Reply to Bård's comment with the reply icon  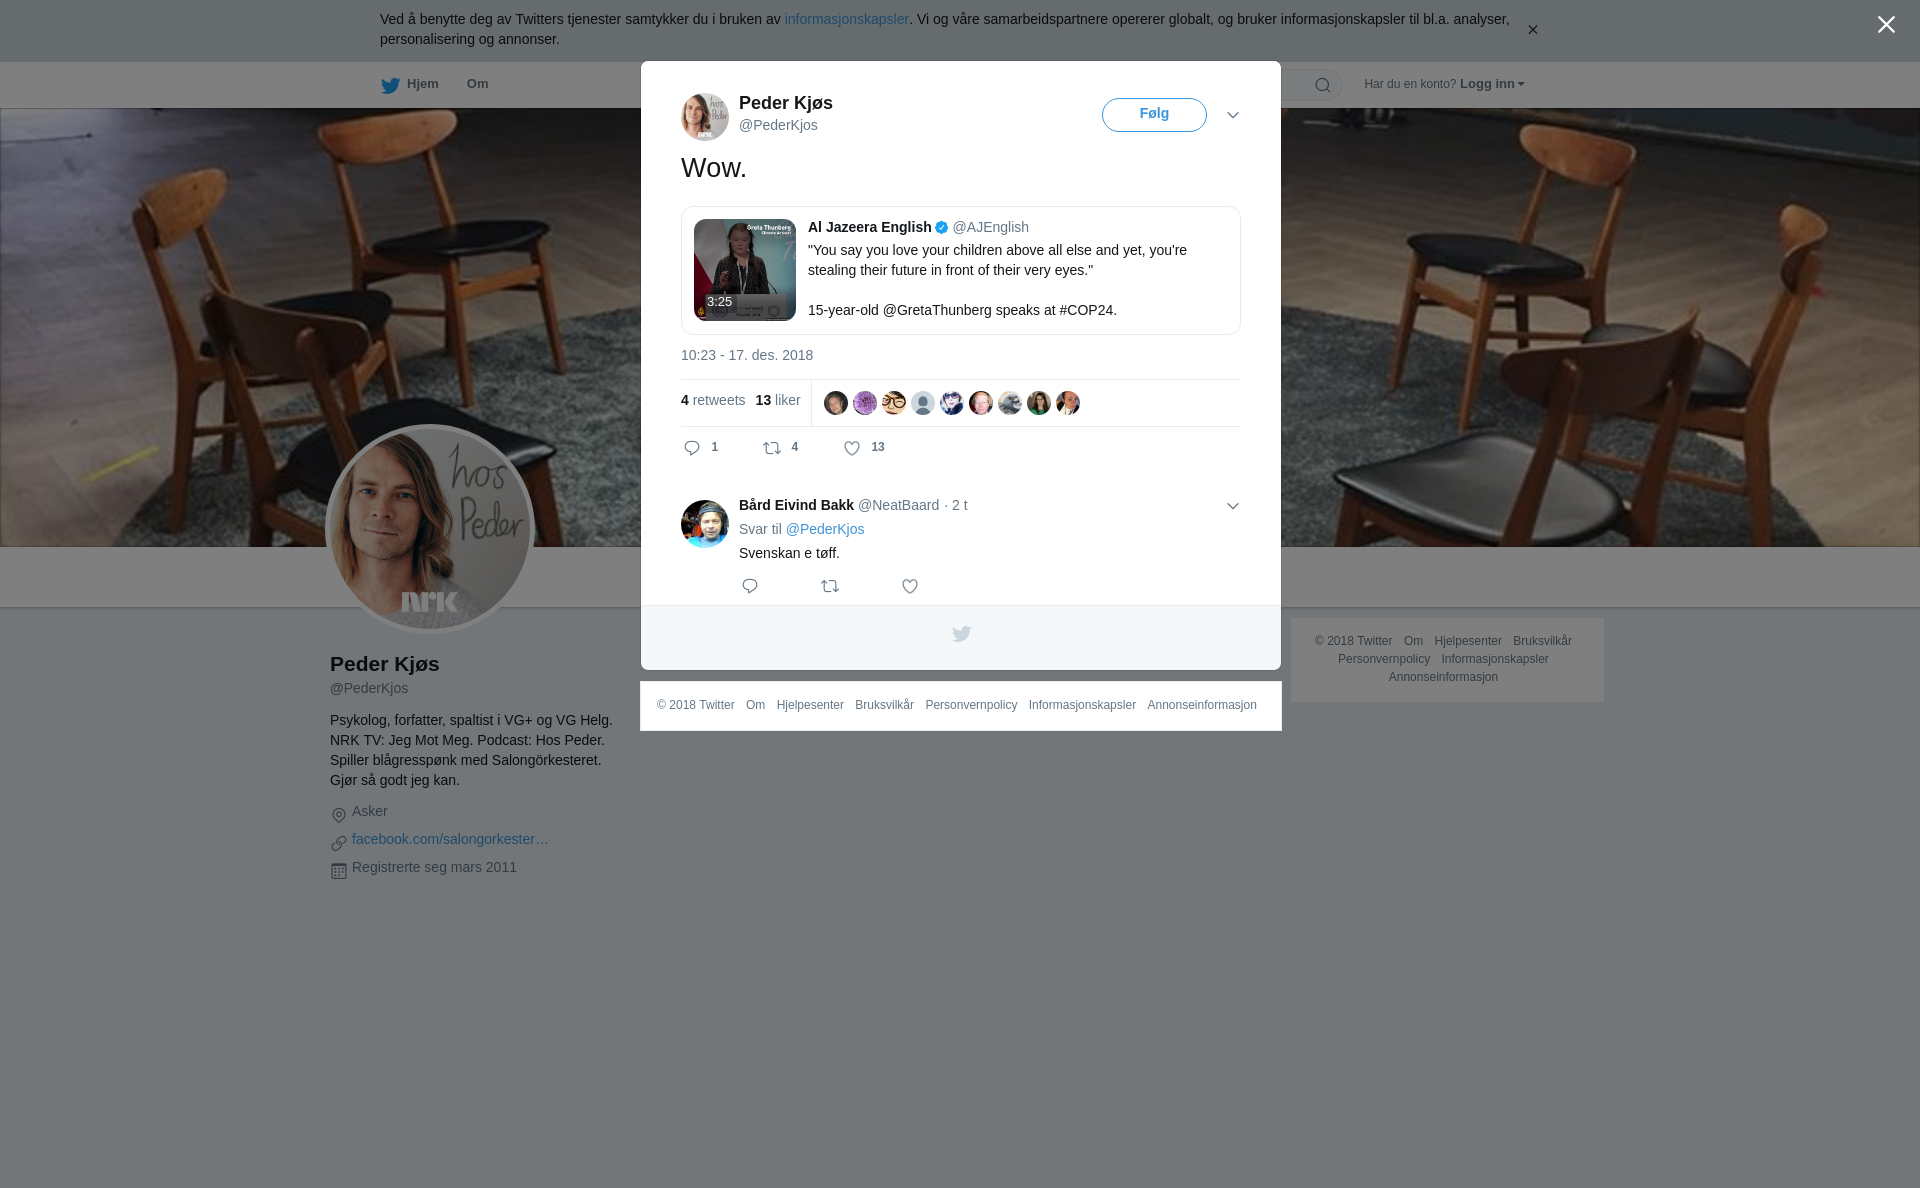point(750,586)
